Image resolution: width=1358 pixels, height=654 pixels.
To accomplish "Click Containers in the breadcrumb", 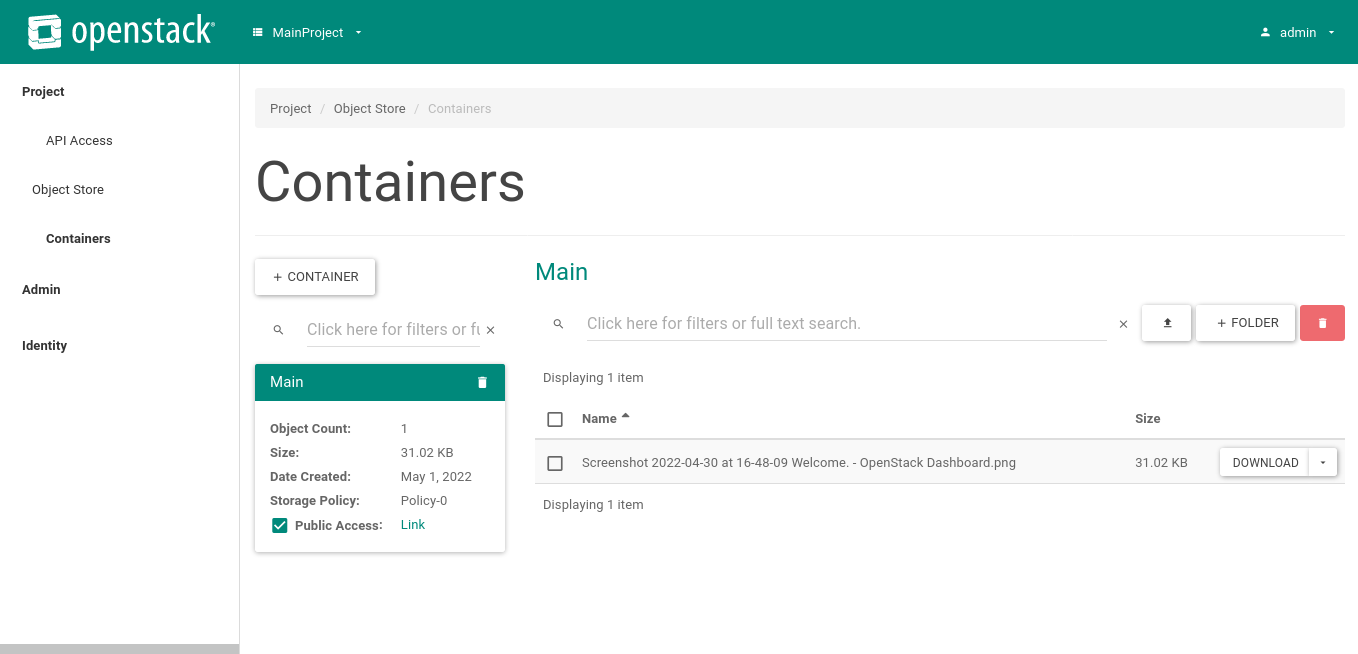I will click(460, 109).
